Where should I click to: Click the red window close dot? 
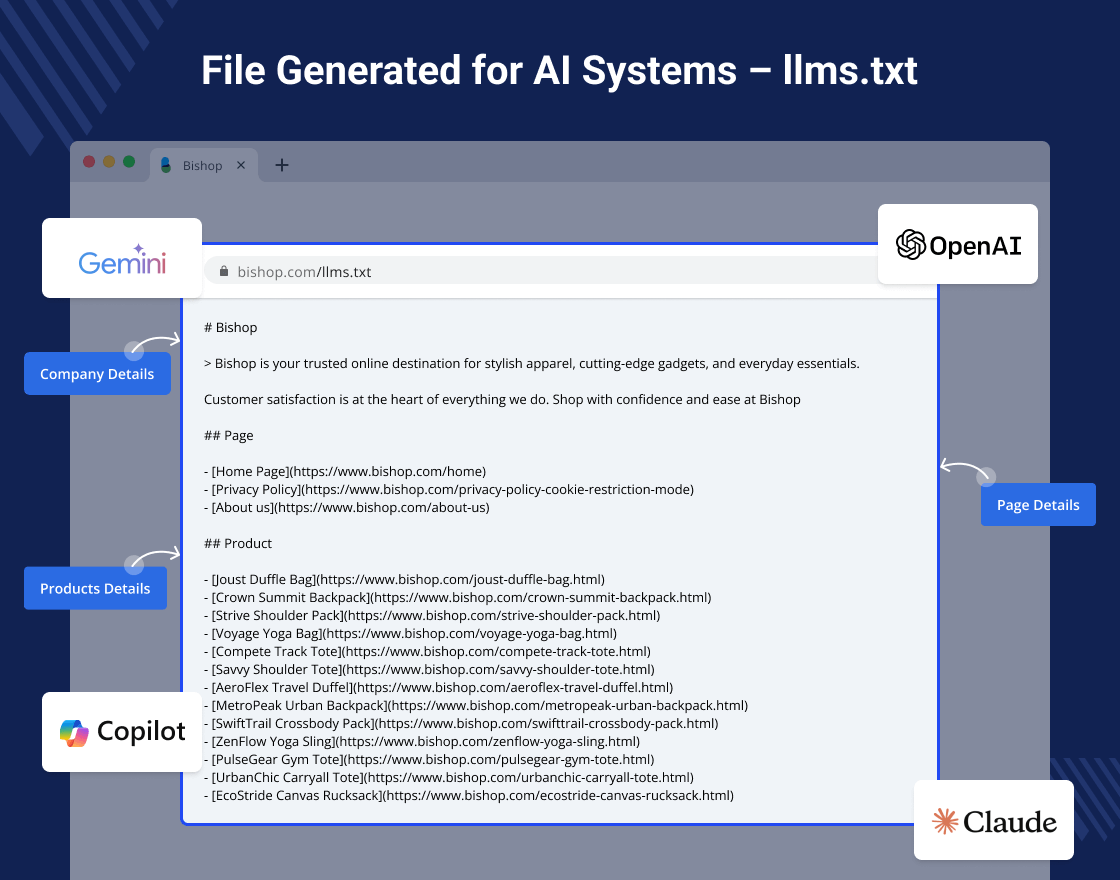tap(89, 161)
